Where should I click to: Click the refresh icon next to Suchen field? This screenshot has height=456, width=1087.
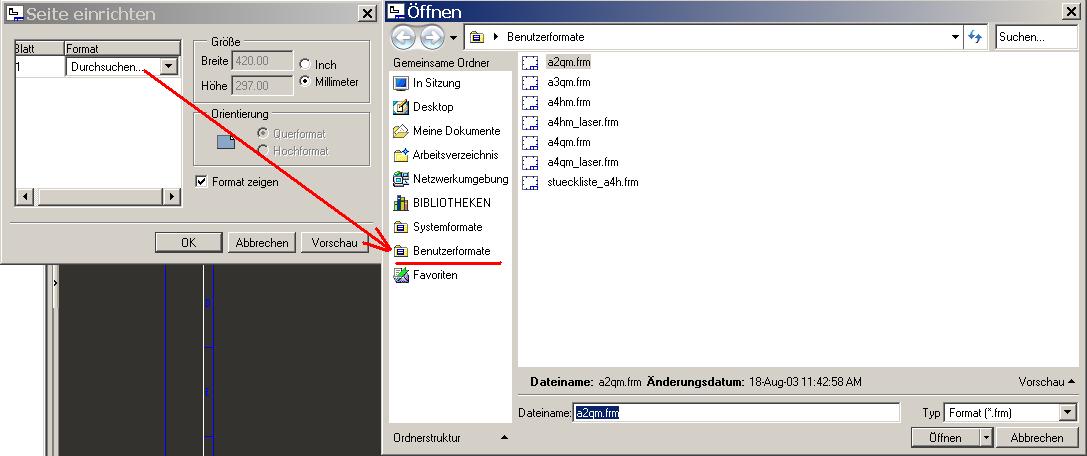(x=975, y=37)
